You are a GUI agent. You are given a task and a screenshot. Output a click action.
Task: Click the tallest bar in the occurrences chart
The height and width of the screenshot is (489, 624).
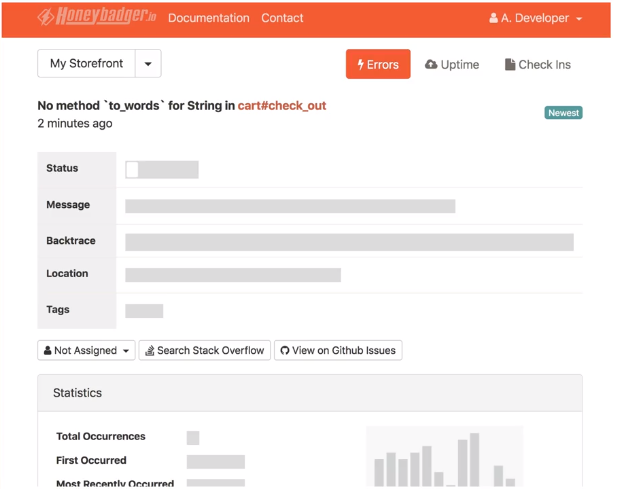coord(474,459)
